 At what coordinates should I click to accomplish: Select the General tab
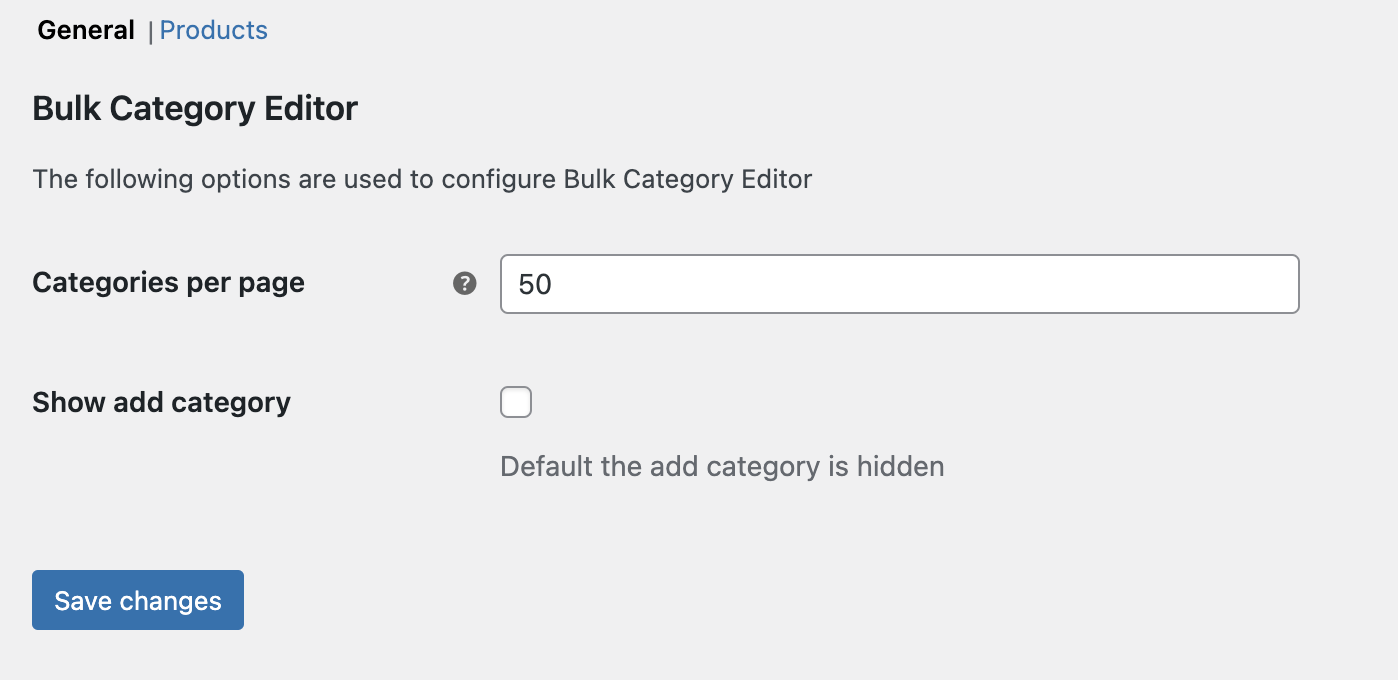pos(86,30)
